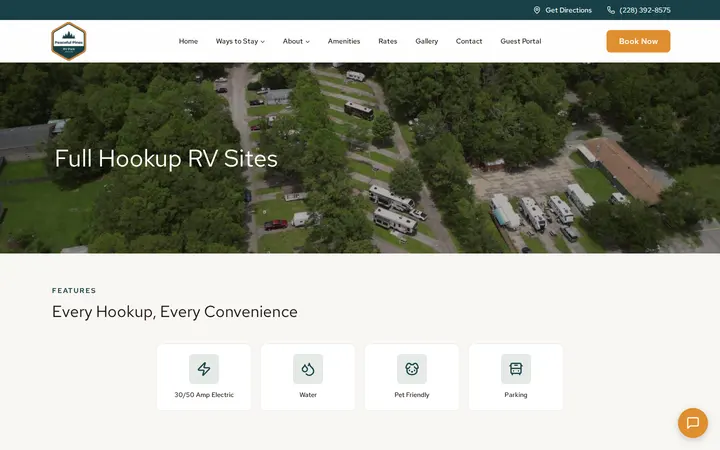Click the Book Now button
This screenshot has height=450, width=720.
click(x=638, y=41)
